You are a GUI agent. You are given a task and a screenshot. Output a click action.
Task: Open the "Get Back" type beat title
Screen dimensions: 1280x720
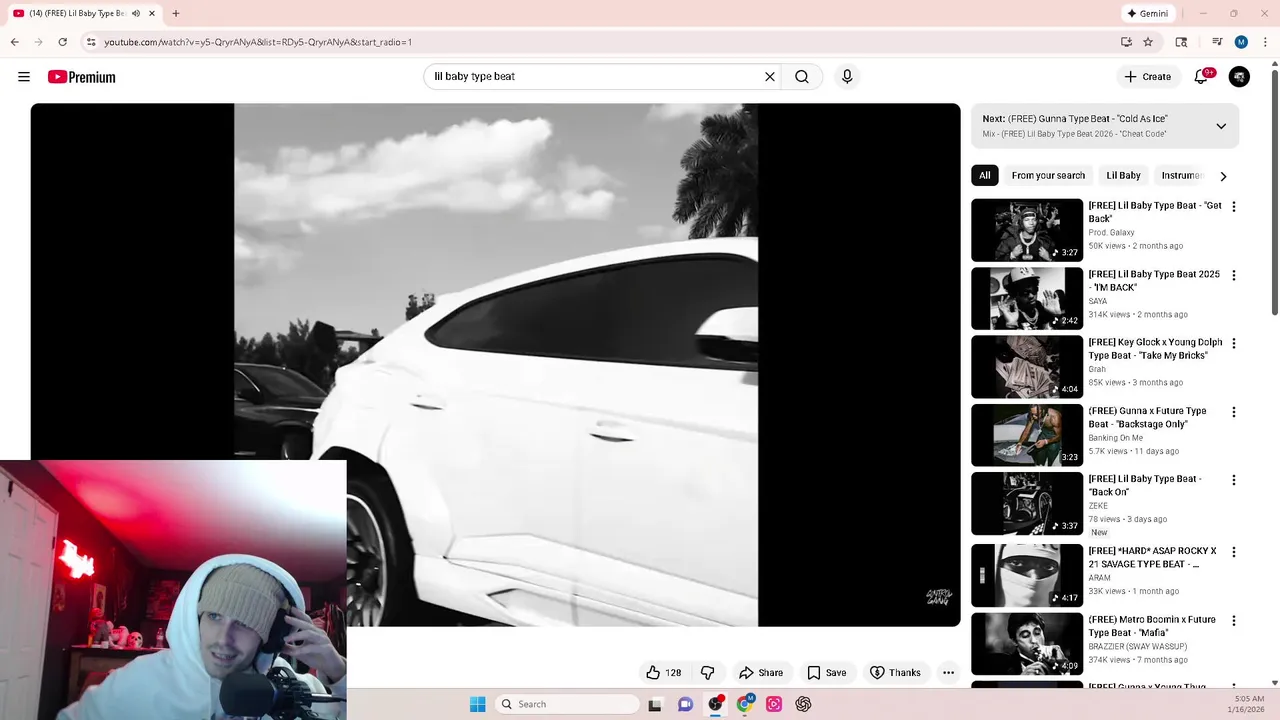pyautogui.click(x=1155, y=212)
